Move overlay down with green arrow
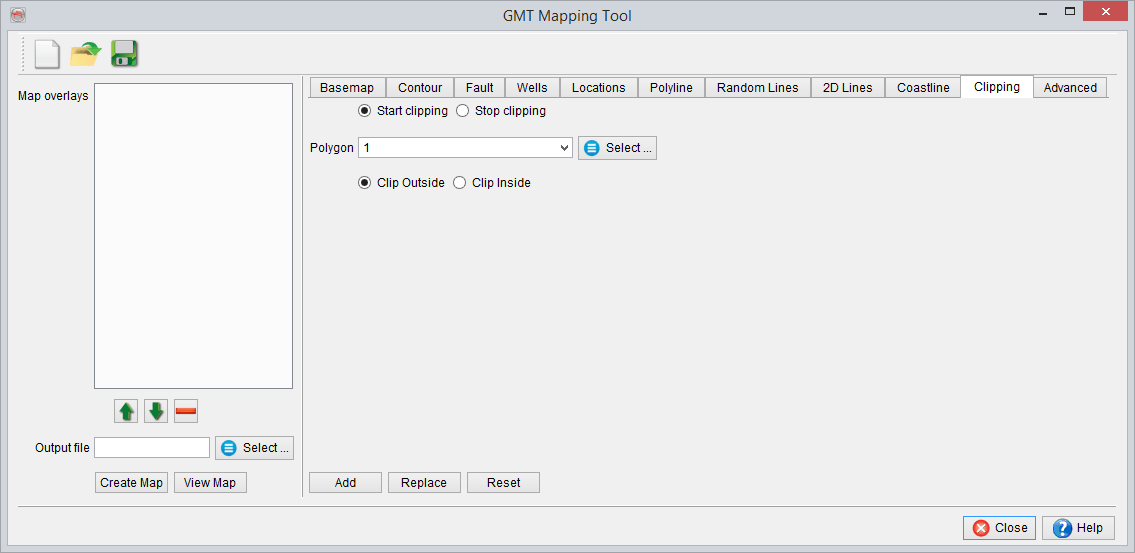The width and height of the screenshot is (1135, 553). 156,411
